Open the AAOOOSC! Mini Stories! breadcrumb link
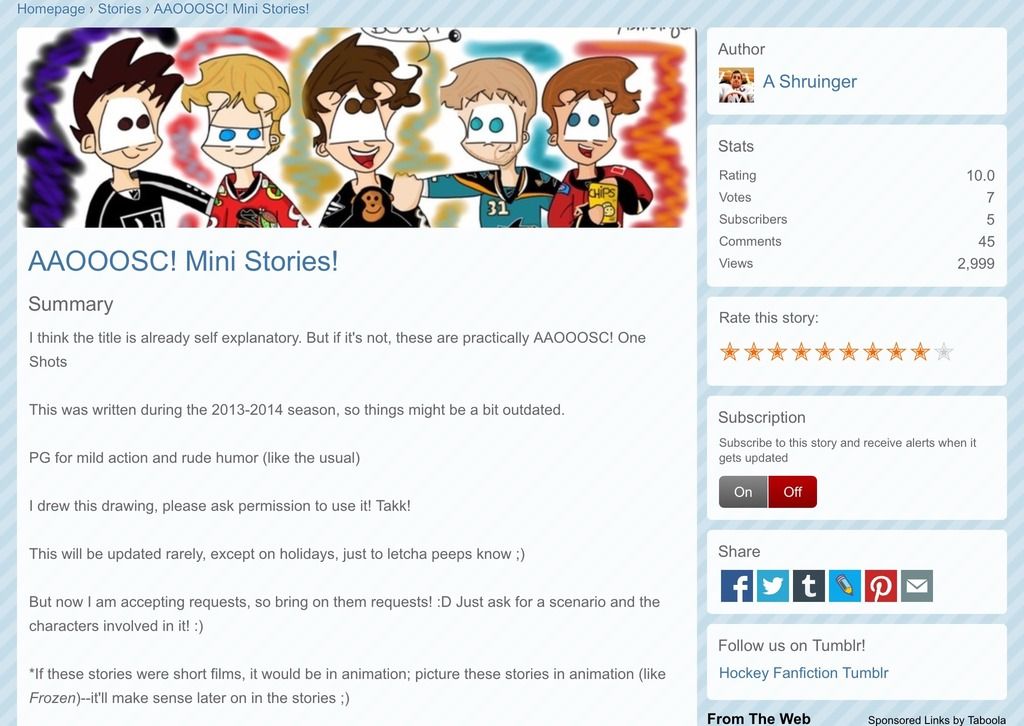 pyautogui.click(x=231, y=9)
